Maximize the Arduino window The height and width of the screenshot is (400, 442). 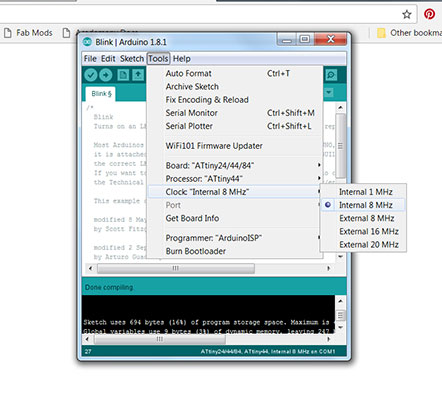click(x=304, y=39)
